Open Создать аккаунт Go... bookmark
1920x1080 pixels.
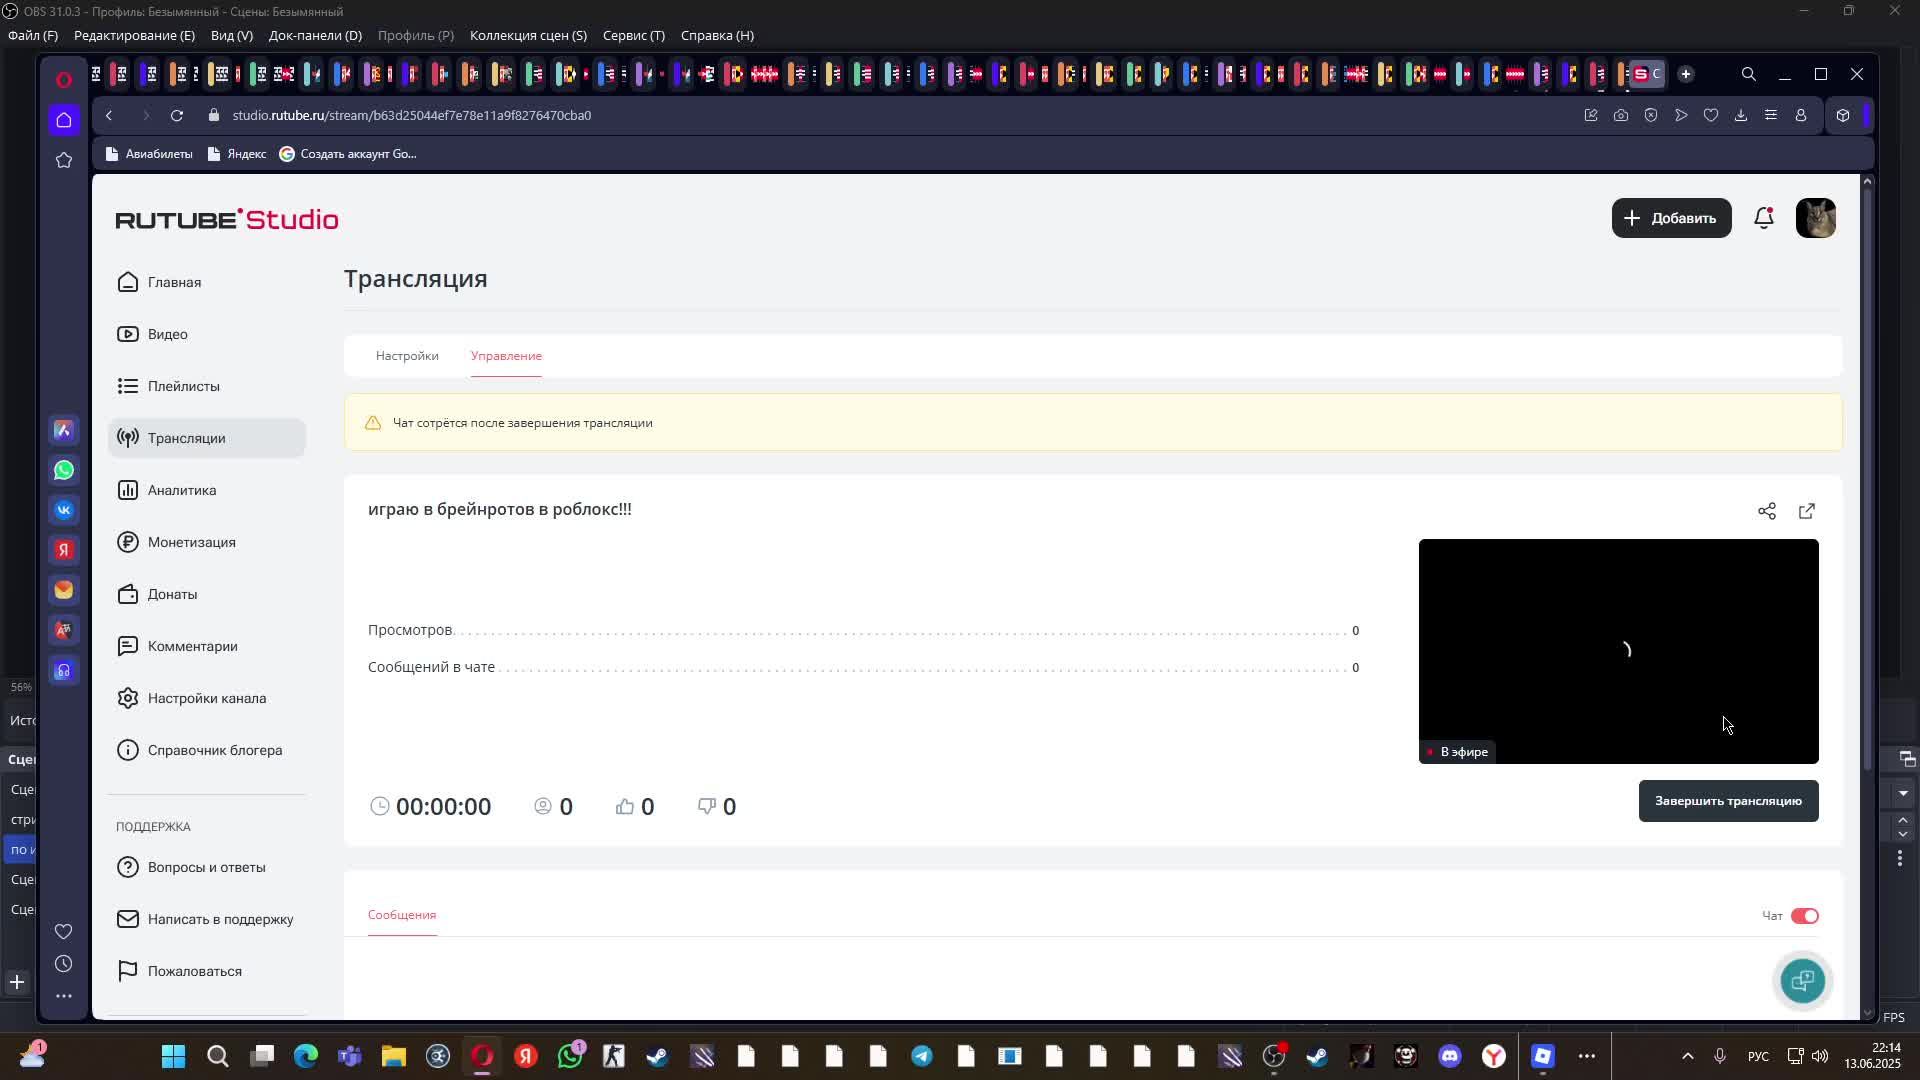pyautogui.click(x=348, y=154)
